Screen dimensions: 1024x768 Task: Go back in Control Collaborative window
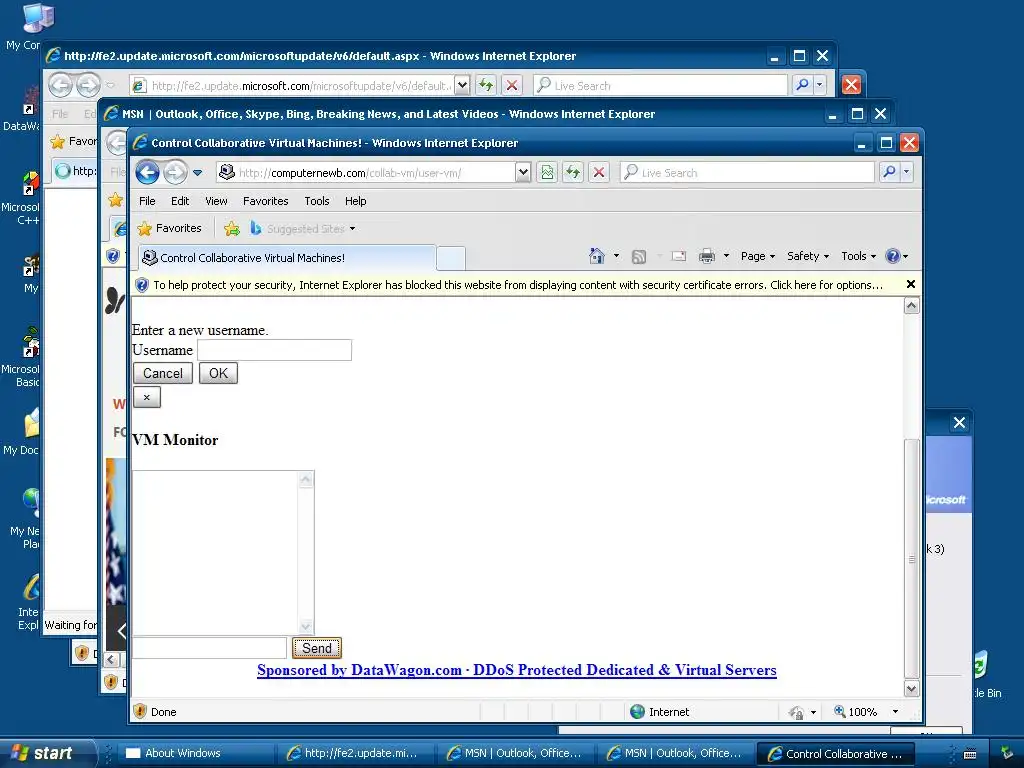148,172
